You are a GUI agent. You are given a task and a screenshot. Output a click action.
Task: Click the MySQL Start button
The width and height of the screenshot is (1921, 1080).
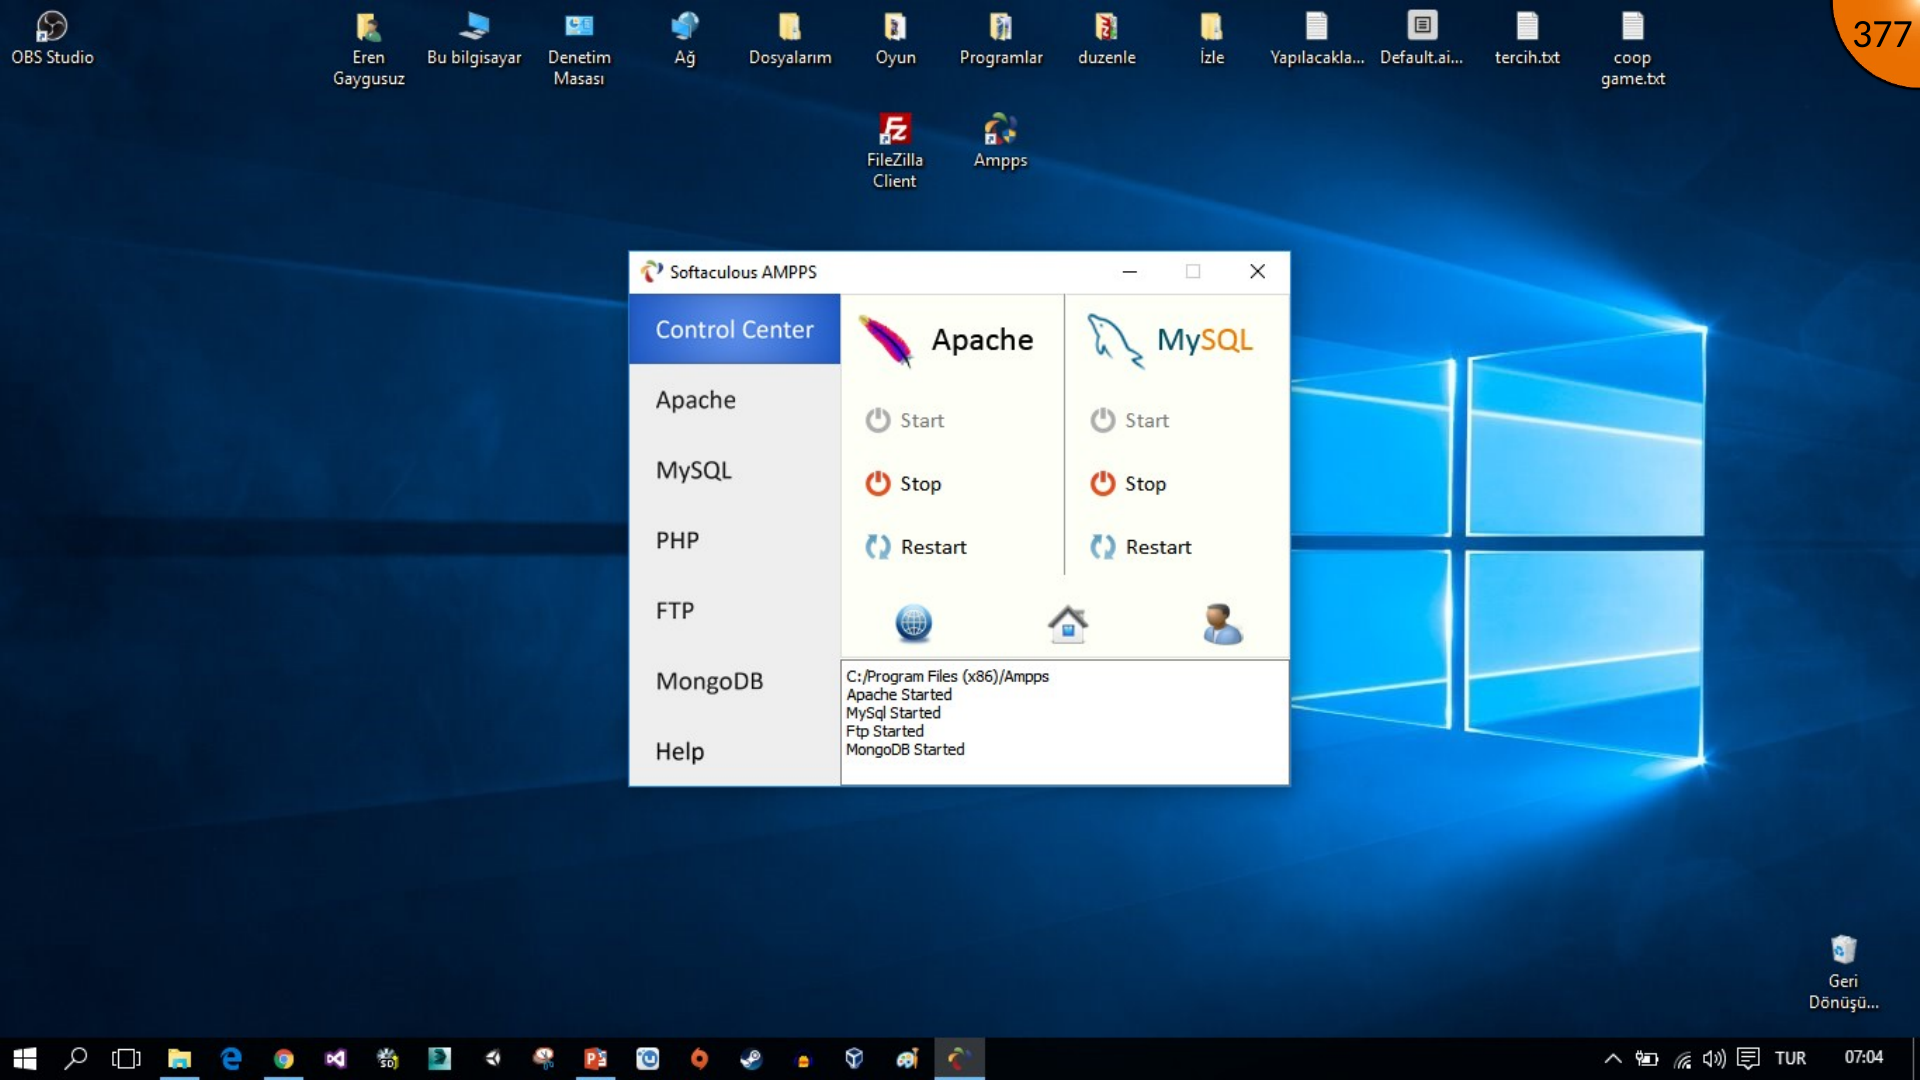click(x=1130, y=420)
